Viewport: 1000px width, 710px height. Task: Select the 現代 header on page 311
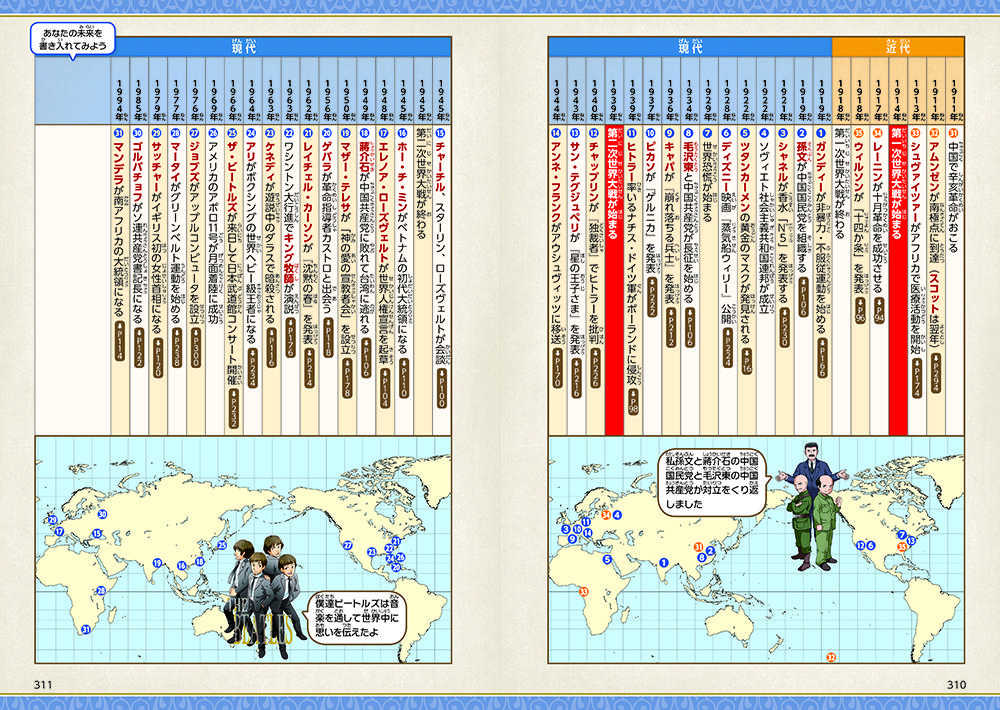(x=243, y=47)
